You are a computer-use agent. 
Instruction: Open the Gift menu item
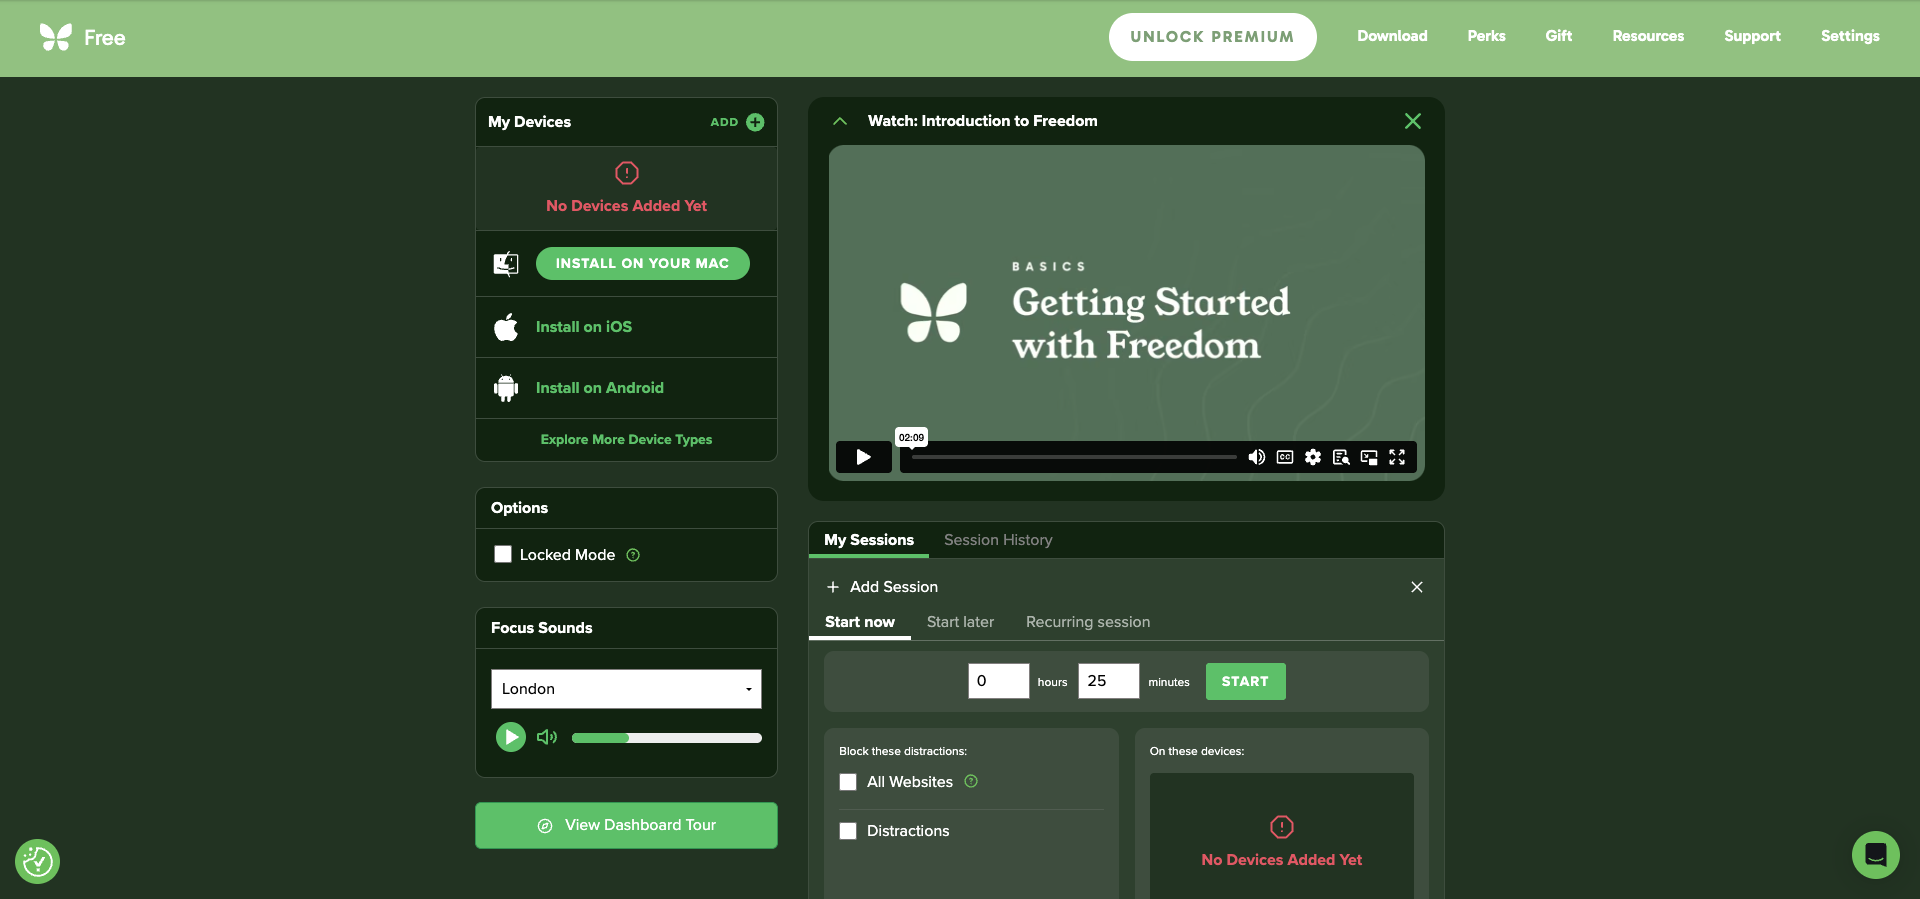[1559, 36]
